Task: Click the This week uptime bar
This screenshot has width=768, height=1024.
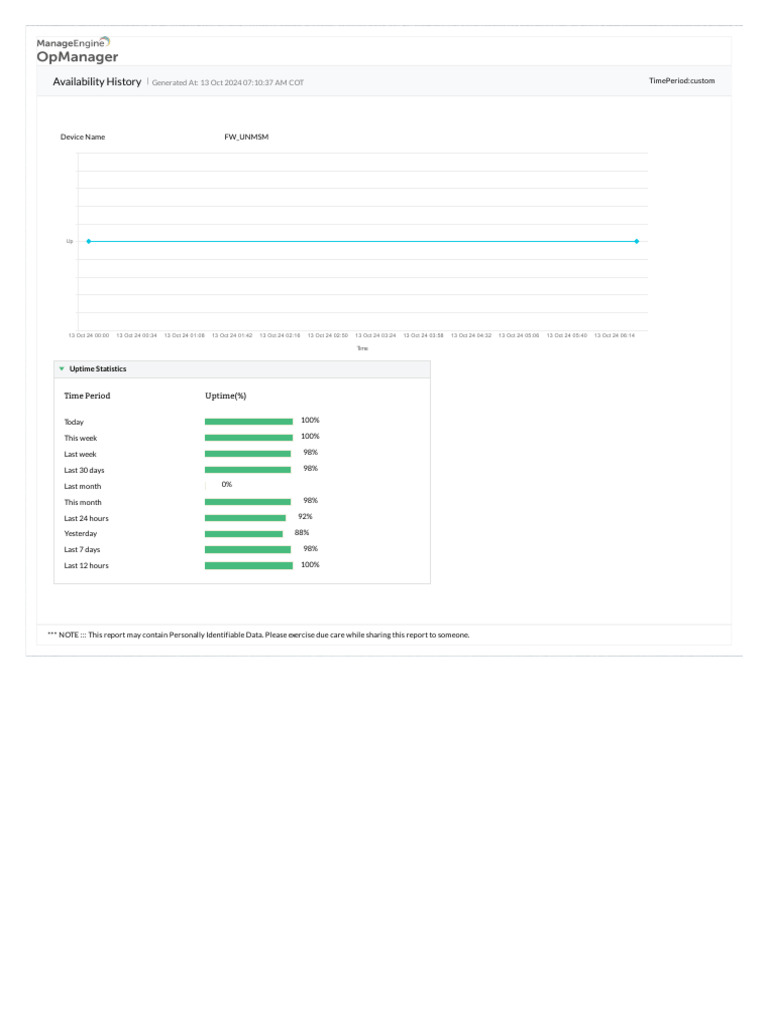Action: pyautogui.click(x=249, y=438)
